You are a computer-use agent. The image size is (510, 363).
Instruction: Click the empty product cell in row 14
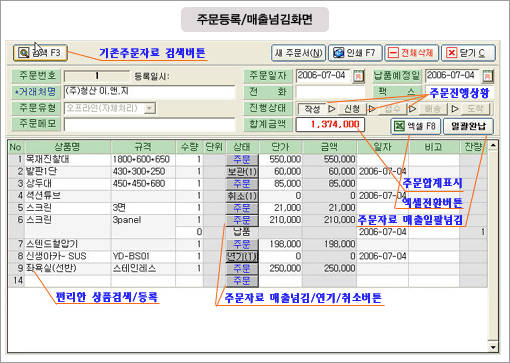[68, 281]
